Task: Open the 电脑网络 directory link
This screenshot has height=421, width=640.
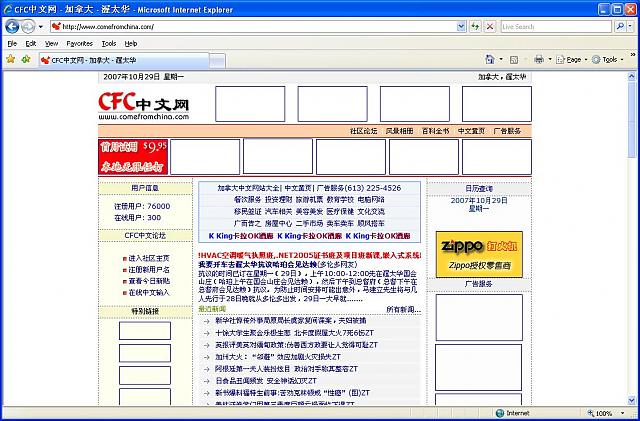Action: 371,200
